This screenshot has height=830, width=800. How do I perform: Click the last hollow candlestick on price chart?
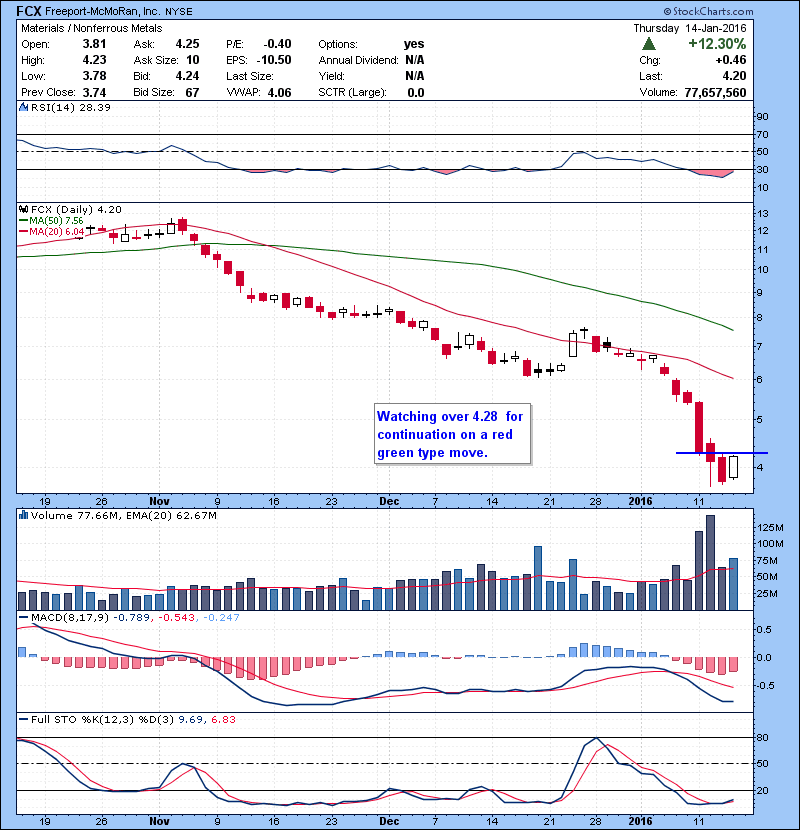(733, 467)
